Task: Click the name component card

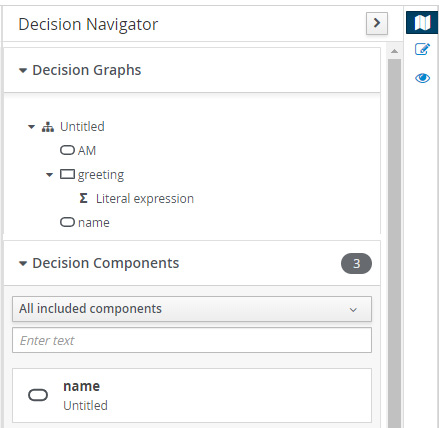Action: click(x=192, y=395)
